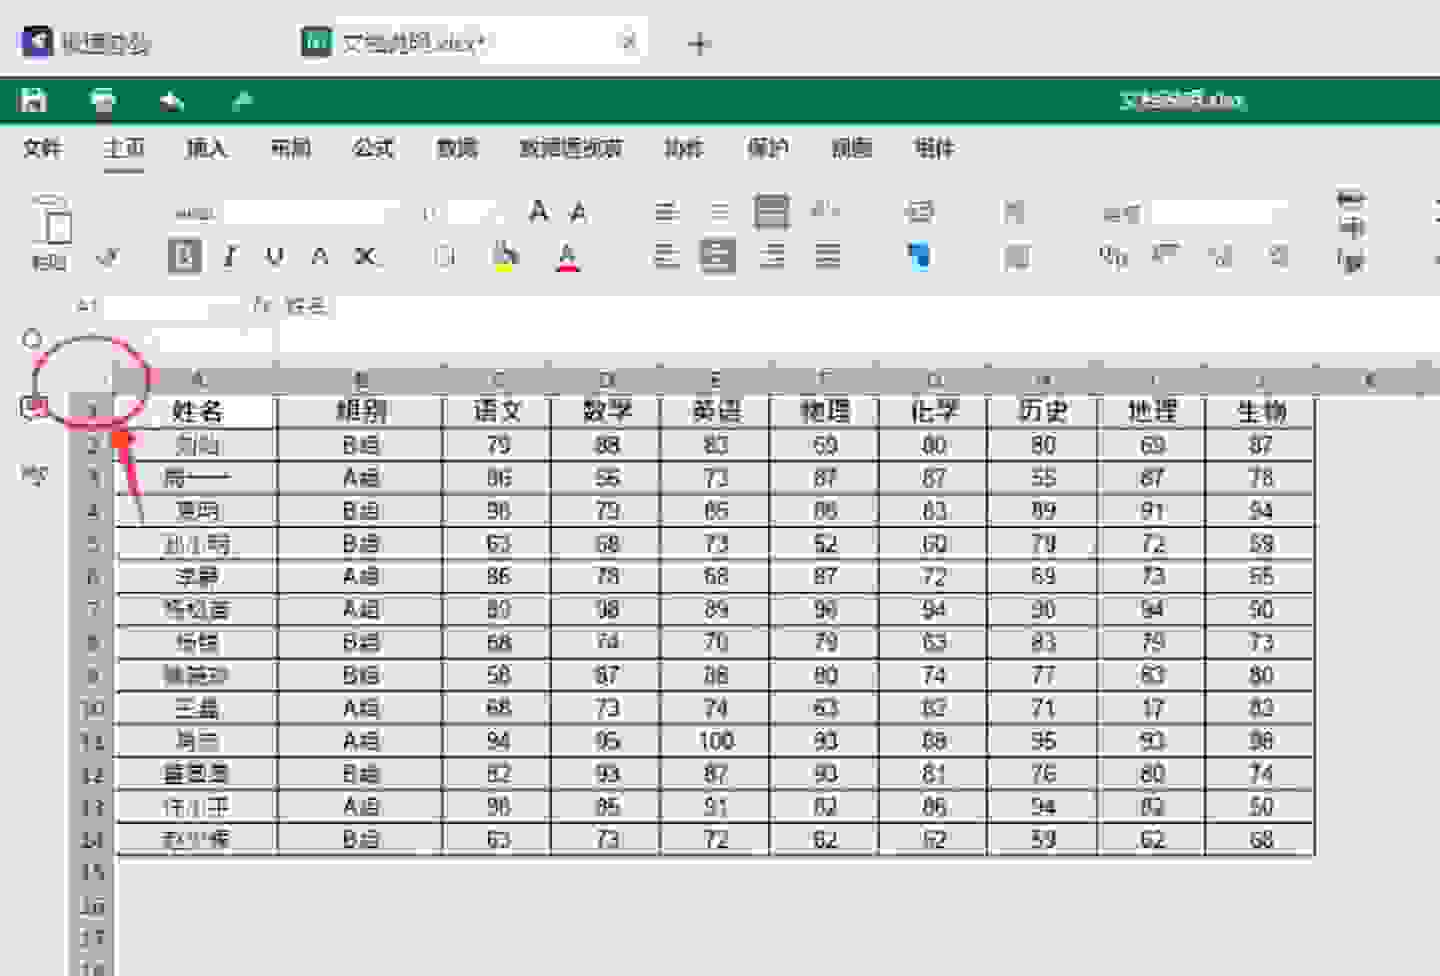Switch to the 公式 tab
The height and width of the screenshot is (976, 1440).
coord(373,148)
